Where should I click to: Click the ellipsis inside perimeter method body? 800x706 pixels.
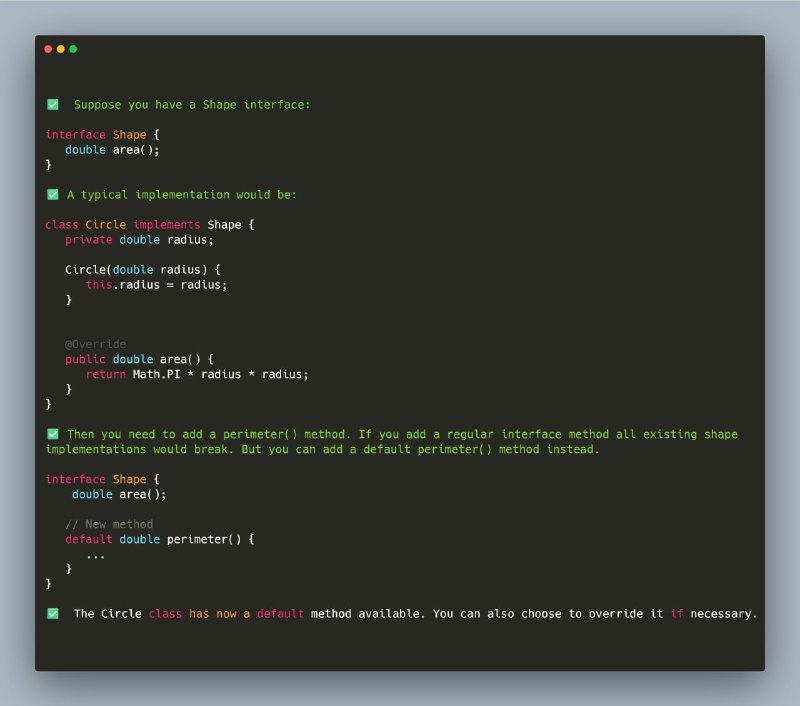(x=95, y=557)
